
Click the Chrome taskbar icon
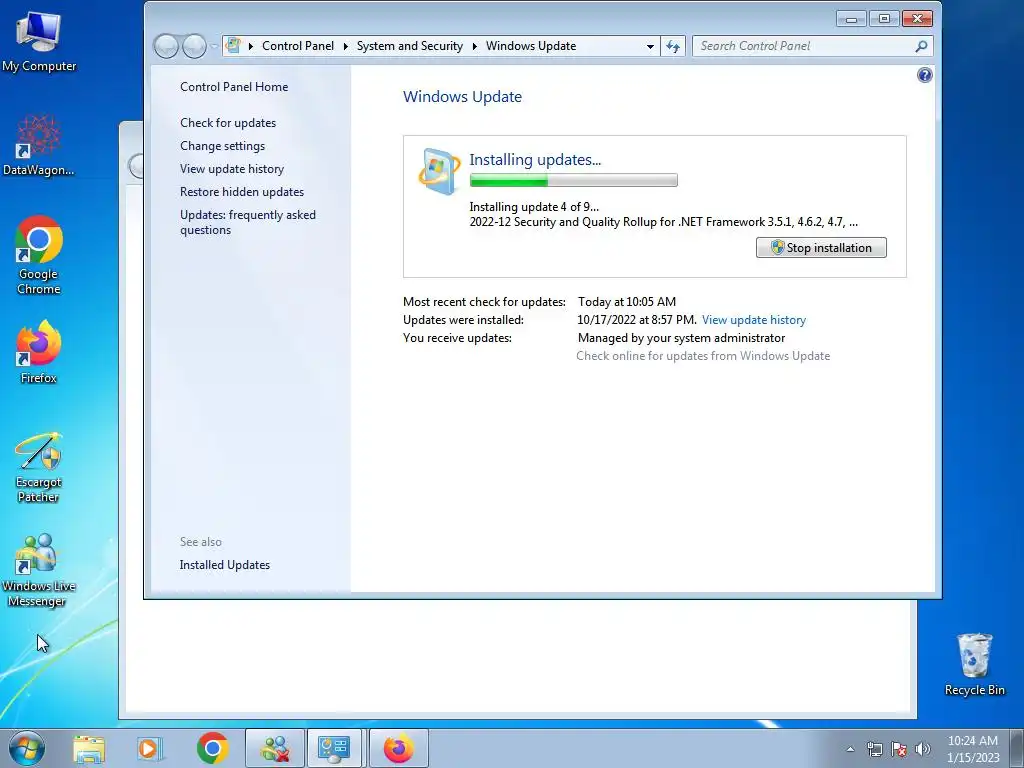pos(212,748)
